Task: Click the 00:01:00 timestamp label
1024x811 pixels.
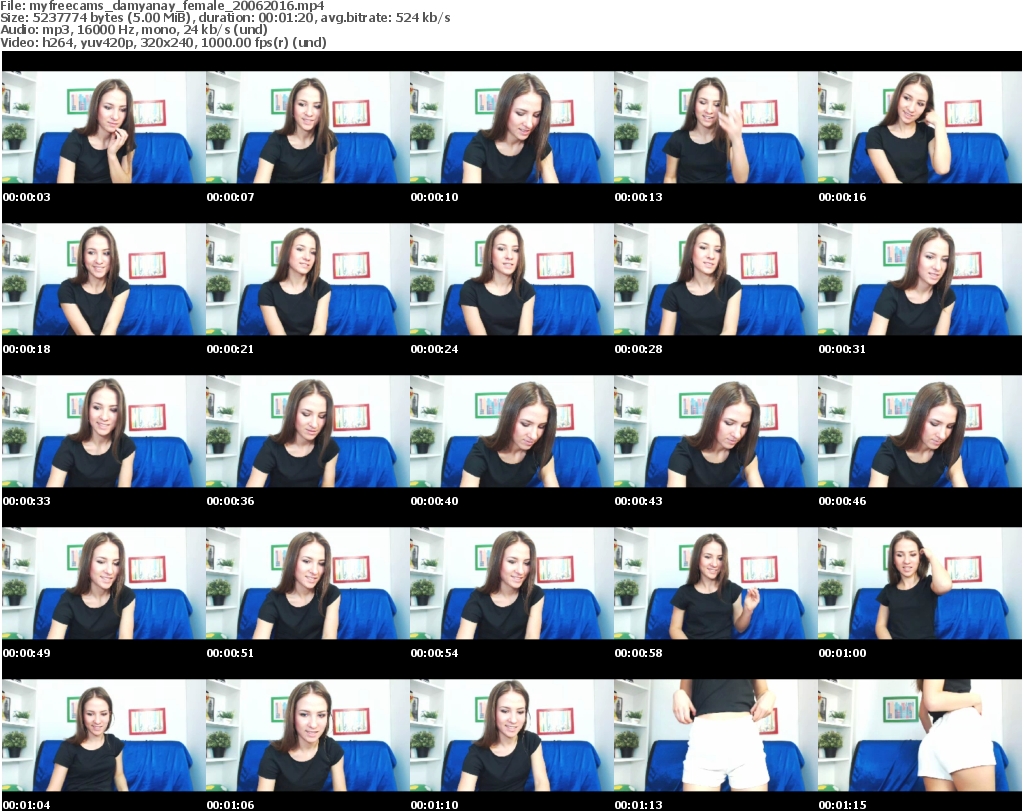Action: pyautogui.click(x=842, y=653)
